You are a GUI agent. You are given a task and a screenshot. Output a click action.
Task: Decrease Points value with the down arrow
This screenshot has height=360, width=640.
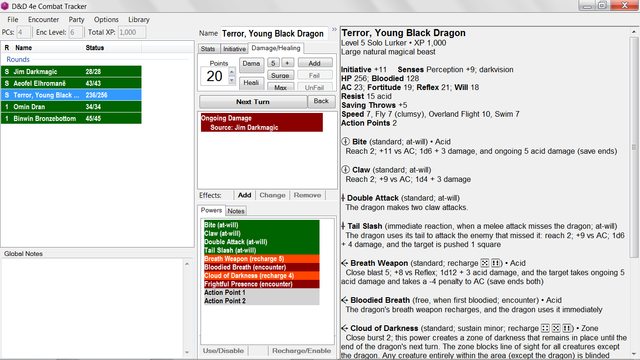pyautogui.click(x=231, y=80)
